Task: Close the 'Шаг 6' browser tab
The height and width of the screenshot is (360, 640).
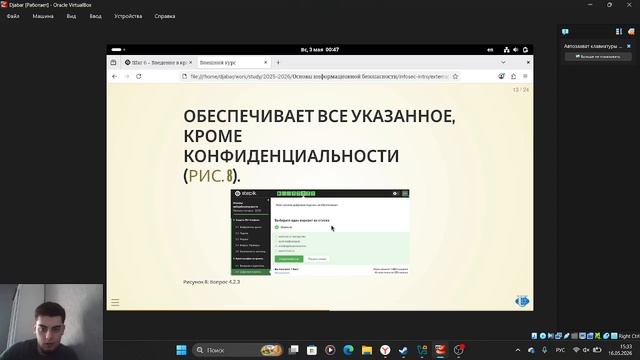Action: (x=190, y=62)
